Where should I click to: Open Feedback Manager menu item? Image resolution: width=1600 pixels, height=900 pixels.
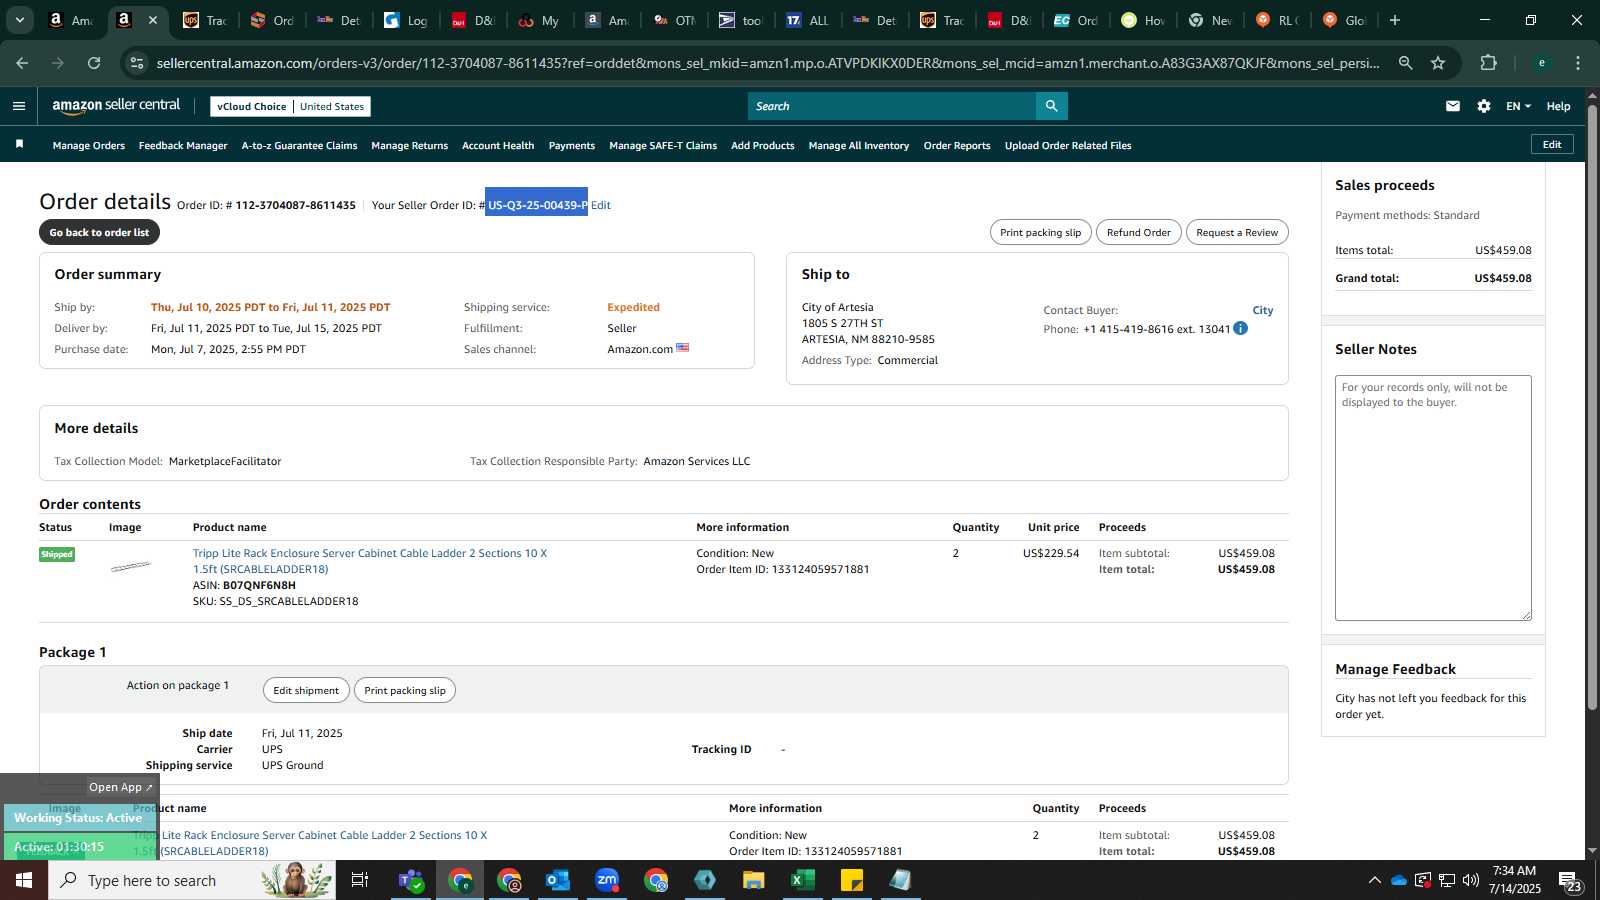coord(183,145)
